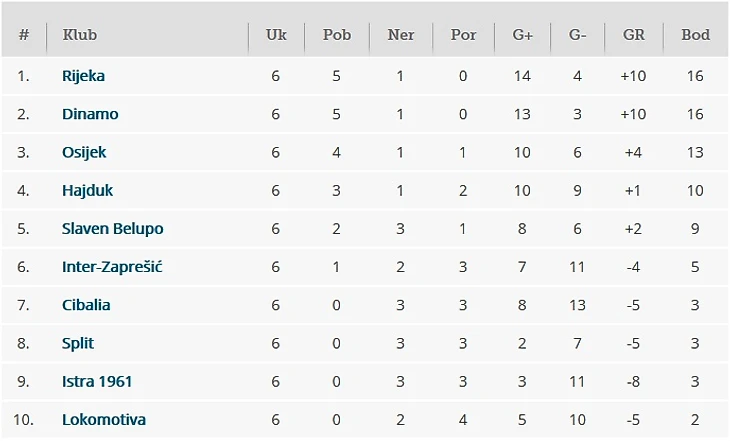Viewport: 730px width, 441px height.
Task: Click the Osijek club name
Action: point(84,152)
